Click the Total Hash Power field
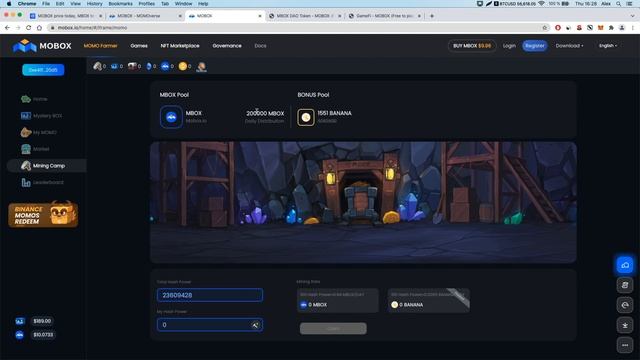 click(210, 295)
